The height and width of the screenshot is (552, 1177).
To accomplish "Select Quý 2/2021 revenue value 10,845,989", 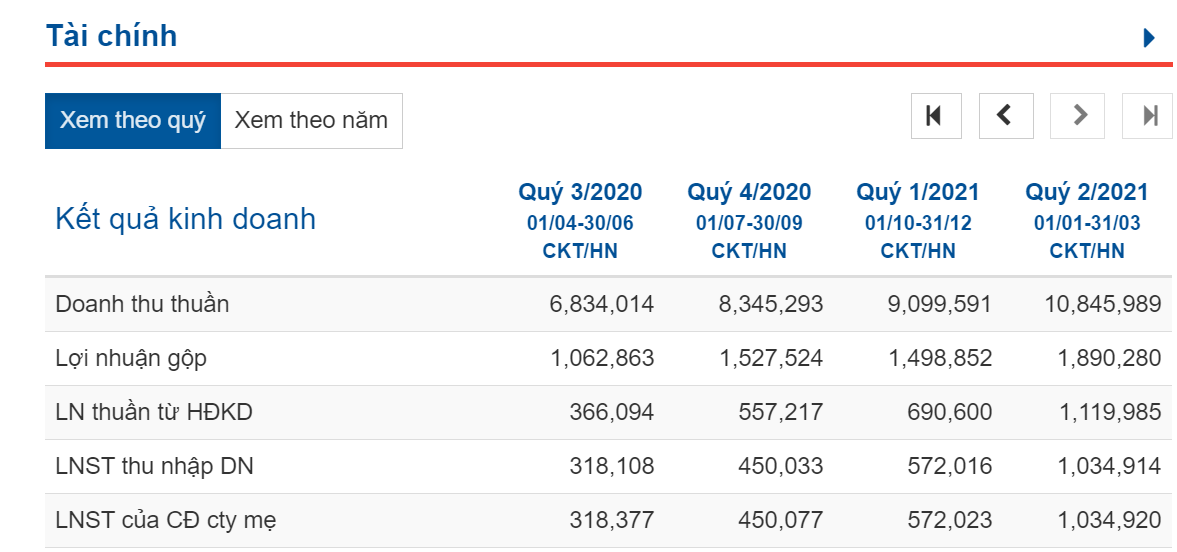I will tap(1103, 304).
